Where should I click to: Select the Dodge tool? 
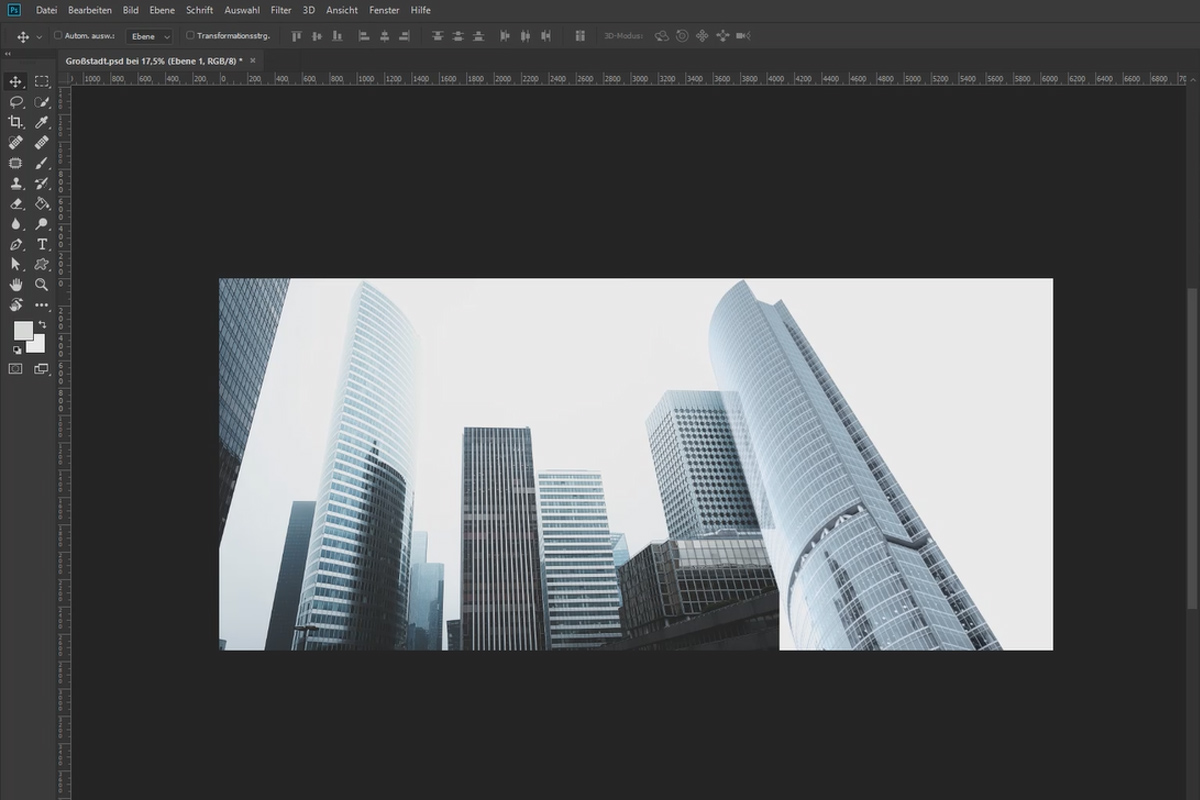click(42, 224)
